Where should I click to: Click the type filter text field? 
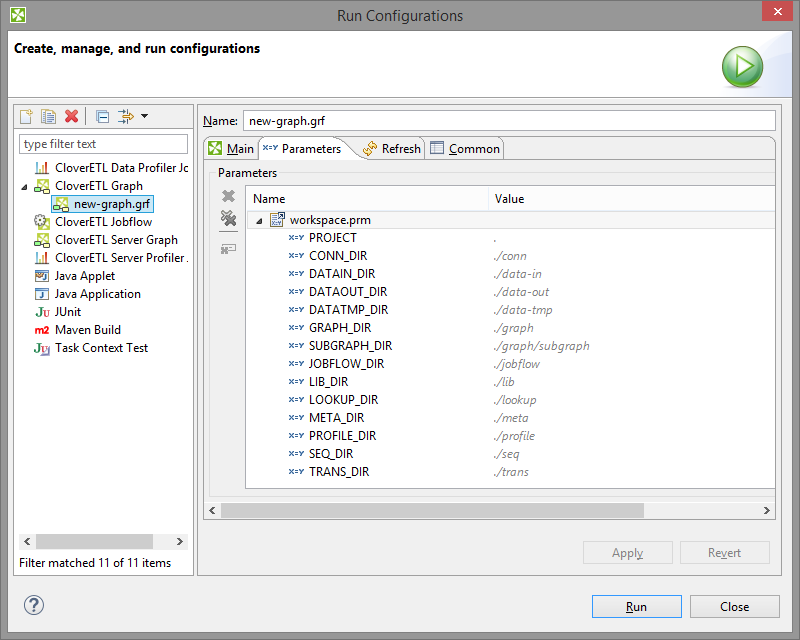point(103,144)
